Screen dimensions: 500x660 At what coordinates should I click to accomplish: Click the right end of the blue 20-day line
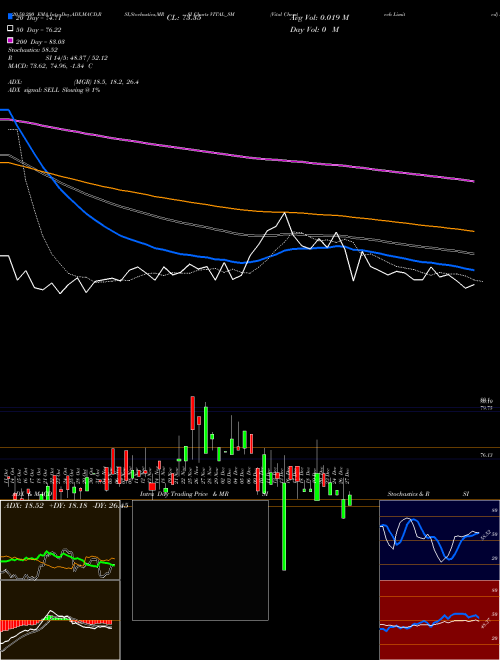473,269
